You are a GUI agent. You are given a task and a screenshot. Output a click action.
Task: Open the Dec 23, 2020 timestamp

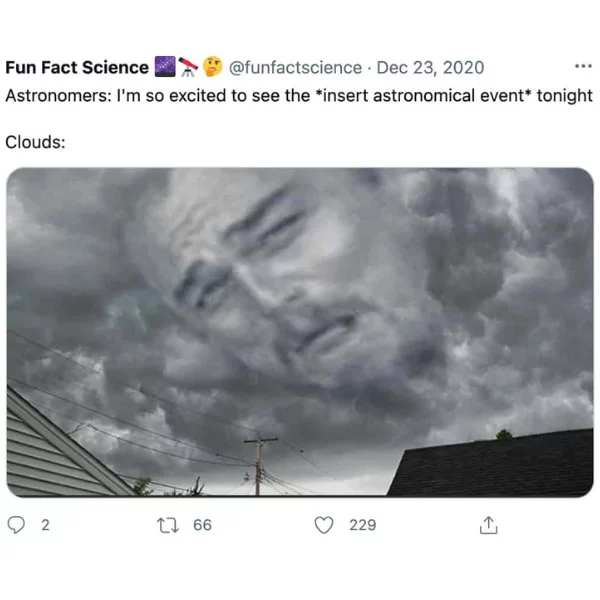pyautogui.click(x=430, y=68)
